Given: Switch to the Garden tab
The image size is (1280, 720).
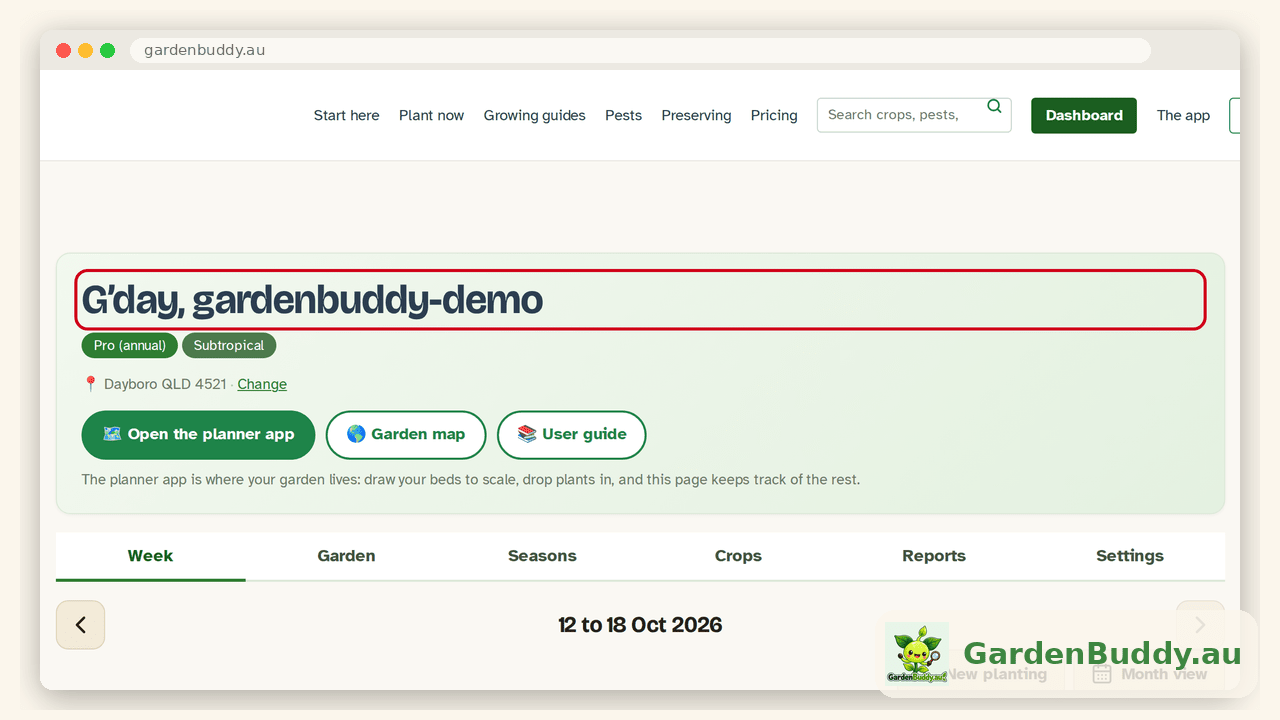Looking at the screenshot, I should pyautogui.click(x=346, y=556).
